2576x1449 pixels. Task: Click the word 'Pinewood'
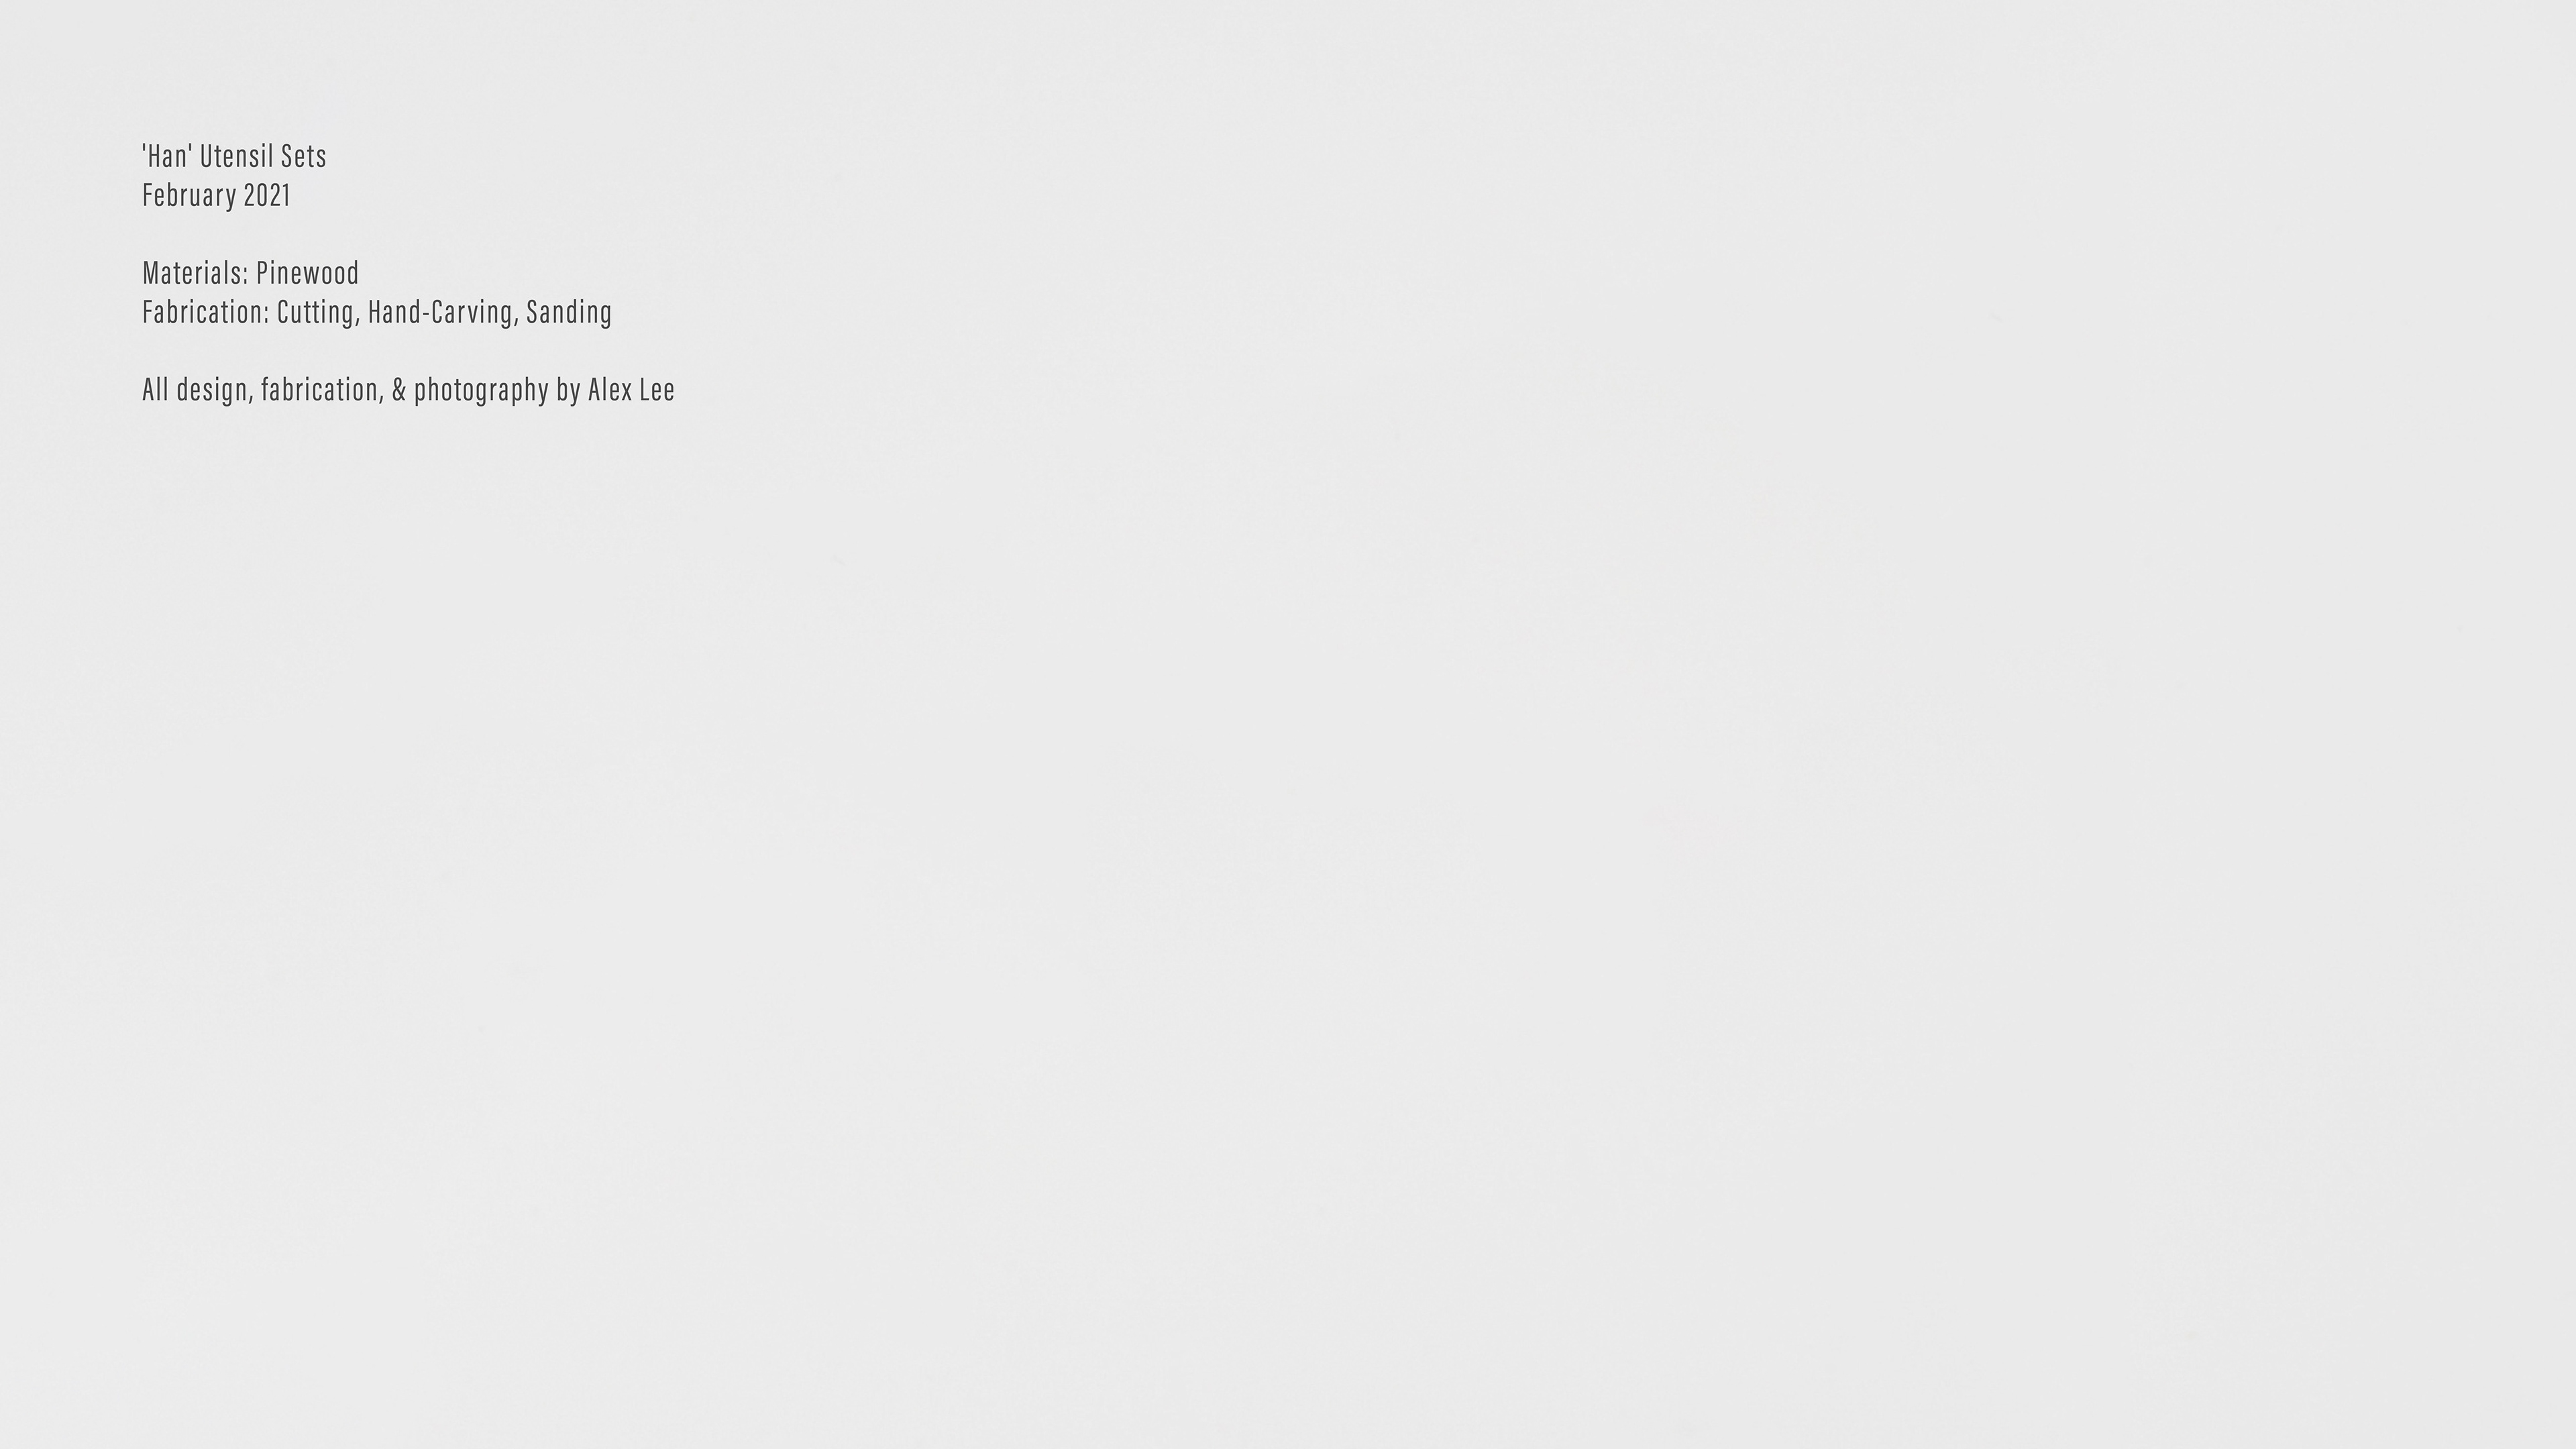click(307, 272)
